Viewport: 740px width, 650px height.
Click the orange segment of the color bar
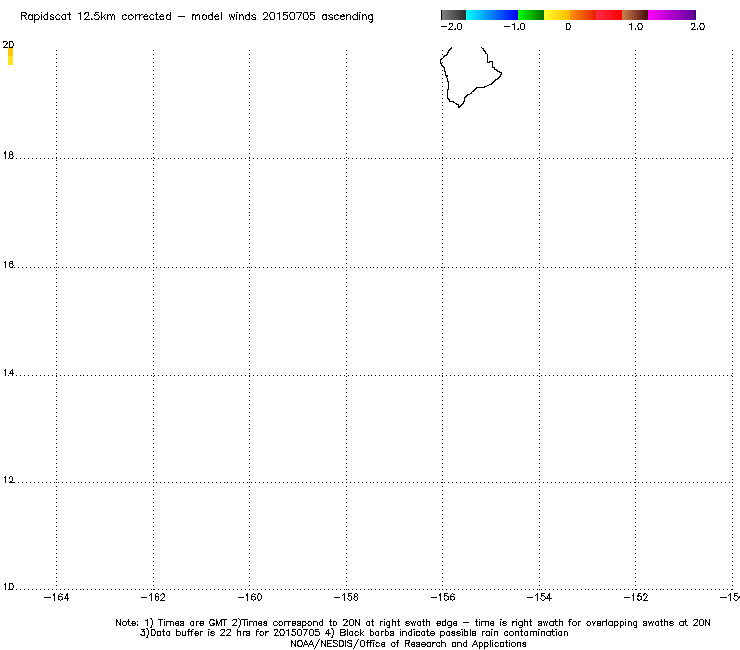582,15
